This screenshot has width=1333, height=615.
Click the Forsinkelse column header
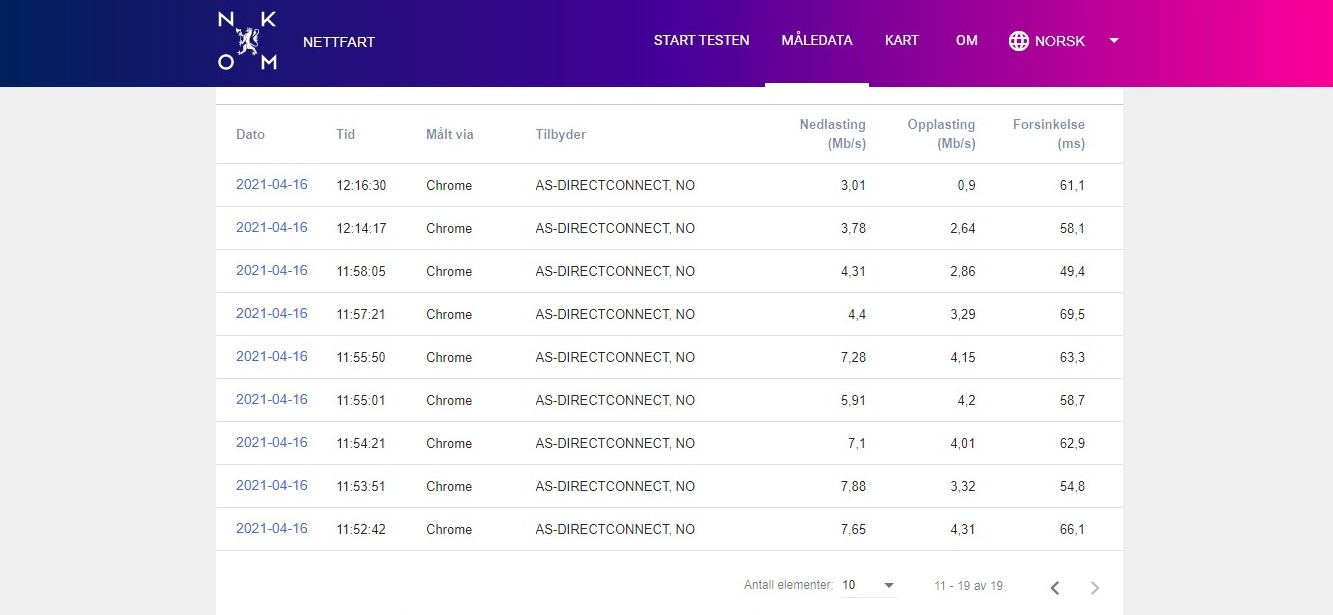[x=1048, y=134]
